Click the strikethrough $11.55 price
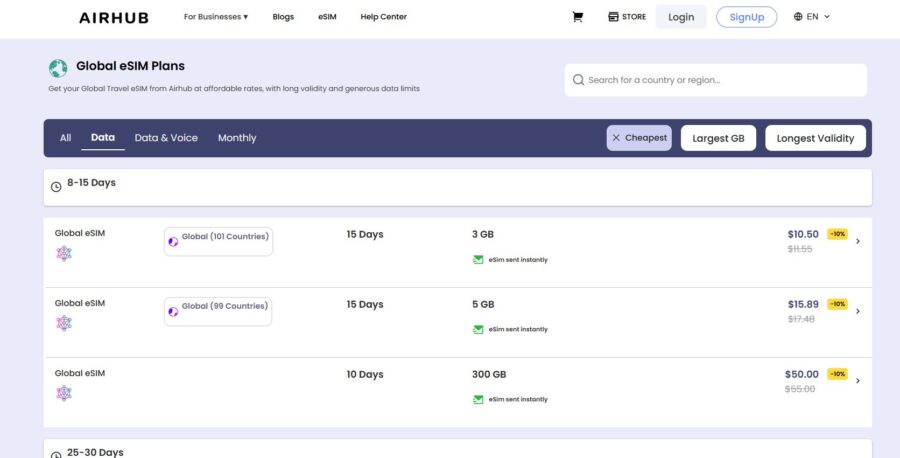 click(800, 249)
